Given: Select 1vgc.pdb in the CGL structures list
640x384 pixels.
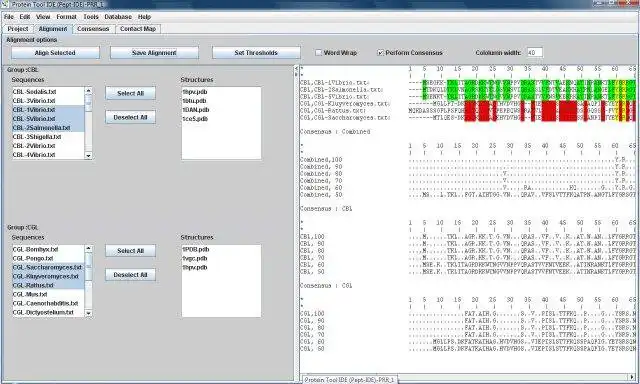Looking at the screenshot, I should [x=221, y=258].
